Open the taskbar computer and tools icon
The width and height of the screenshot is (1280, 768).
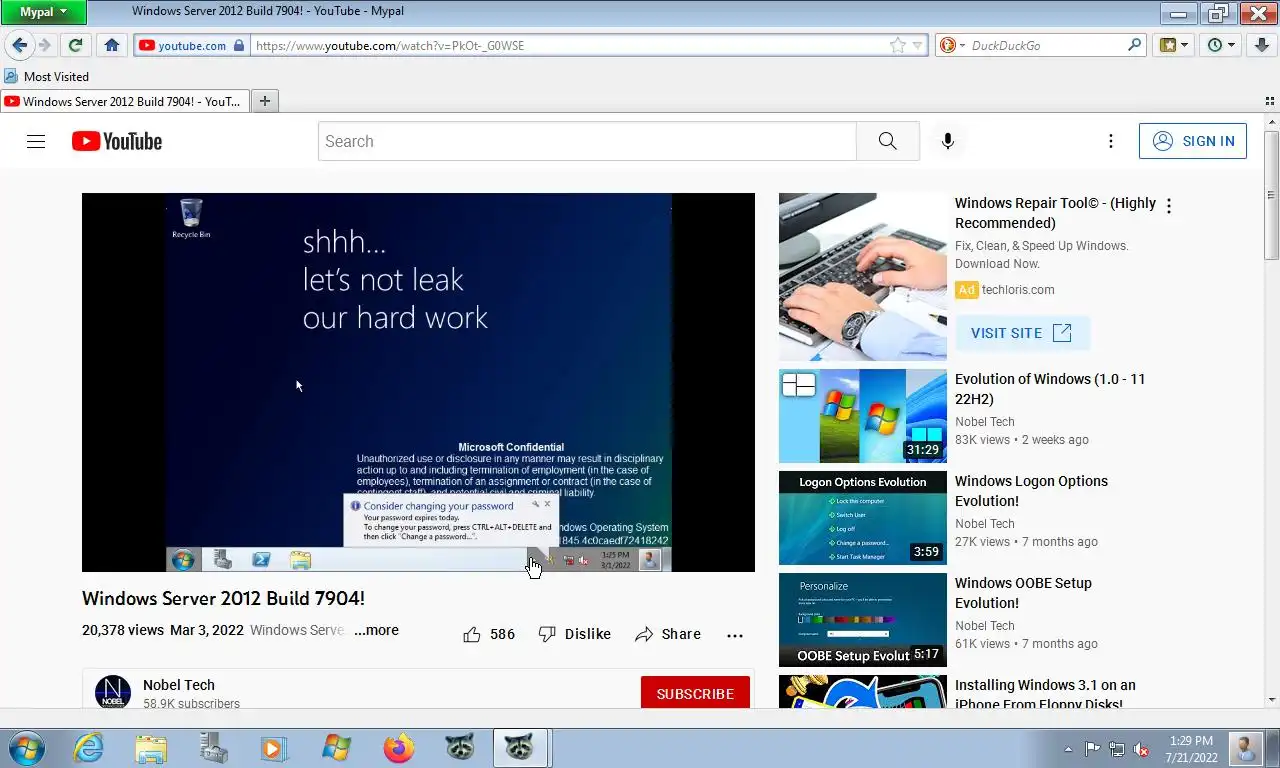(x=213, y=748)
